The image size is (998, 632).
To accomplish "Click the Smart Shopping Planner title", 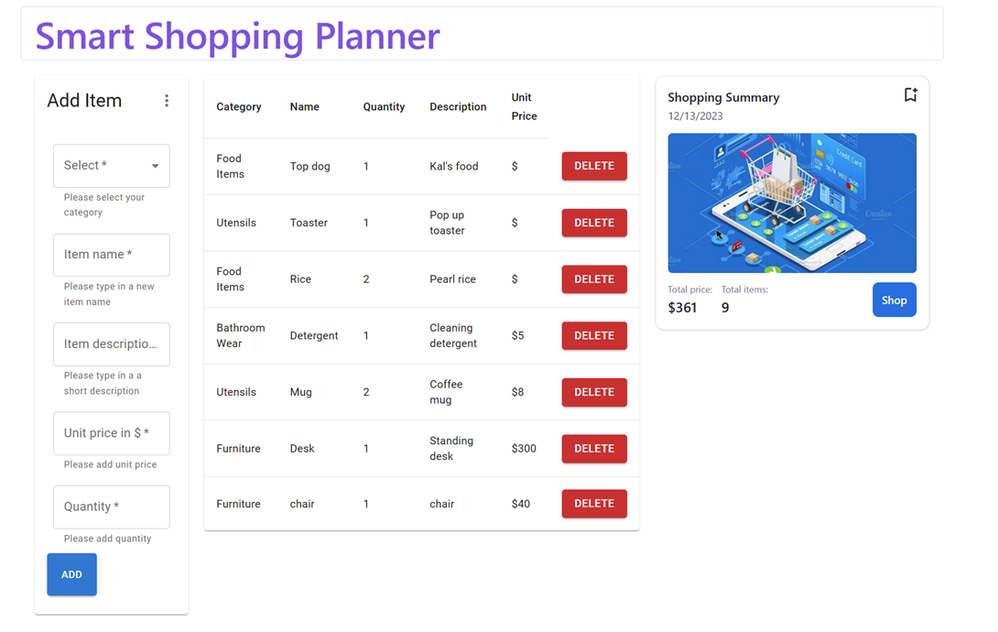I will click(237, 36).
